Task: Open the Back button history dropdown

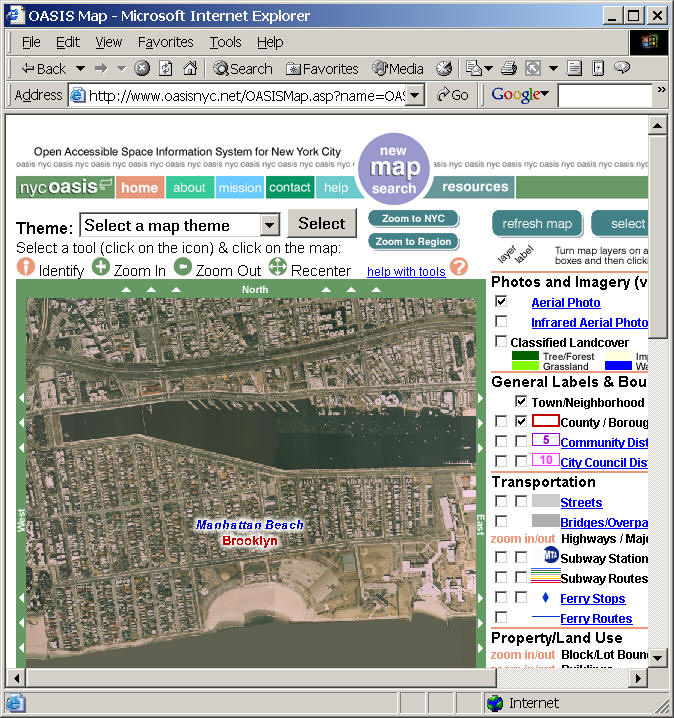Action: pyautogui.click(x=80, y=69)
